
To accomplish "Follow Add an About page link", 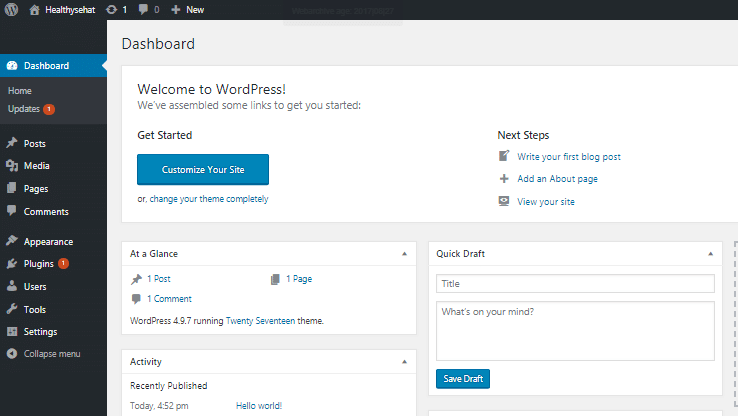I will [x=557, y=179].
